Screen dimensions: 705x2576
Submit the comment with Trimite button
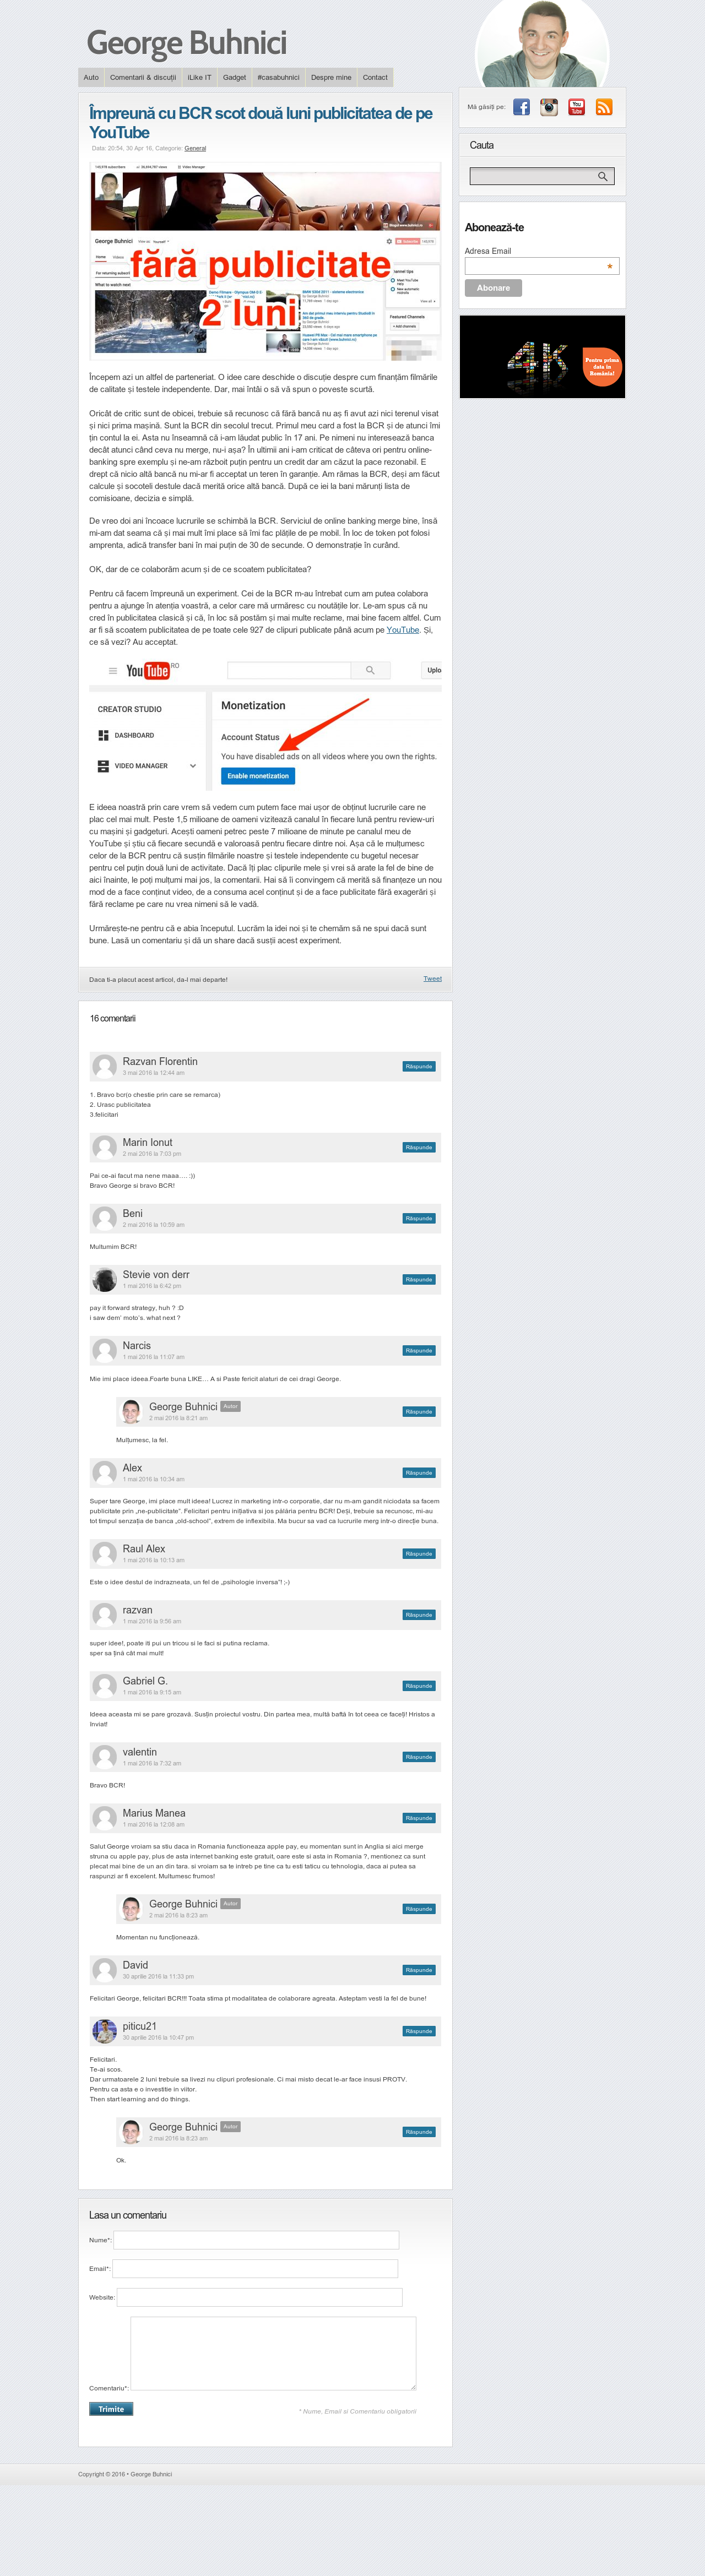(x=111, y=2409)
